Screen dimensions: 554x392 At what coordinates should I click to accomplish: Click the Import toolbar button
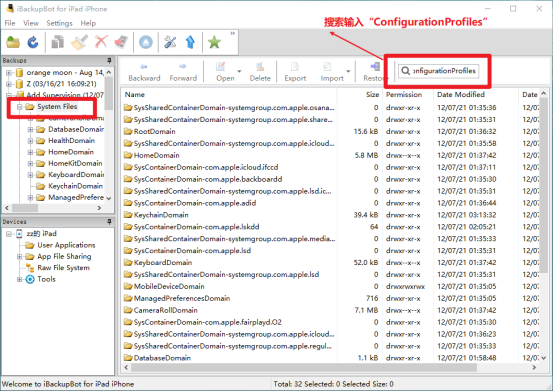(x=332, y=72)
